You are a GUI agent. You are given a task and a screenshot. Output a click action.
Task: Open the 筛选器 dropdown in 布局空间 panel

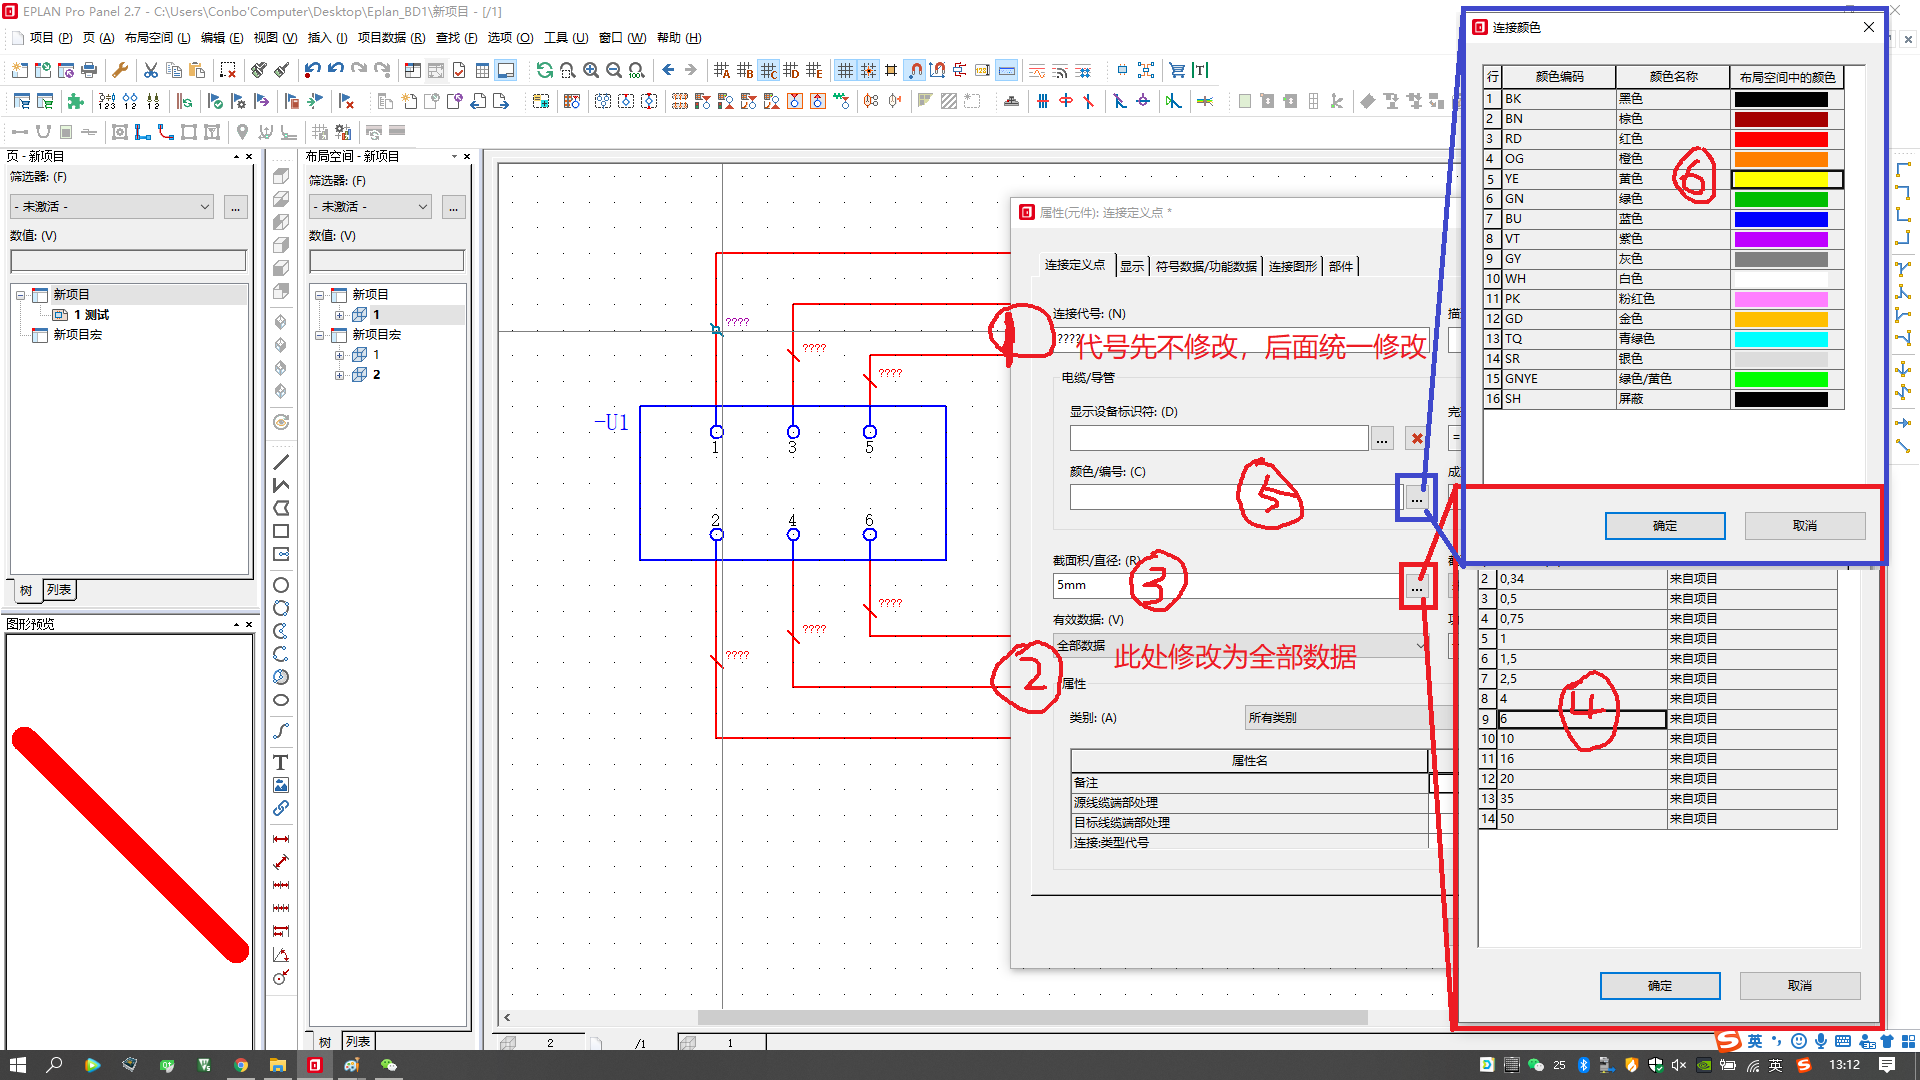point(369,206)
